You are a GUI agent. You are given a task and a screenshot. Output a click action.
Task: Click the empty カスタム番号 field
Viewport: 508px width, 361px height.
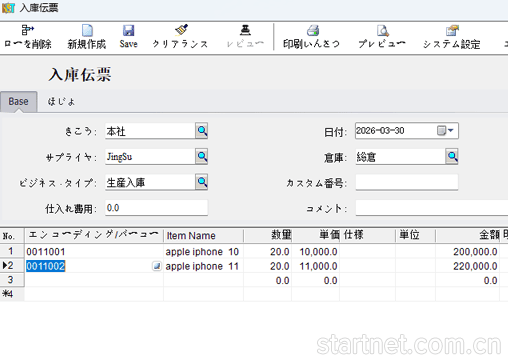(x=407, y=182)
